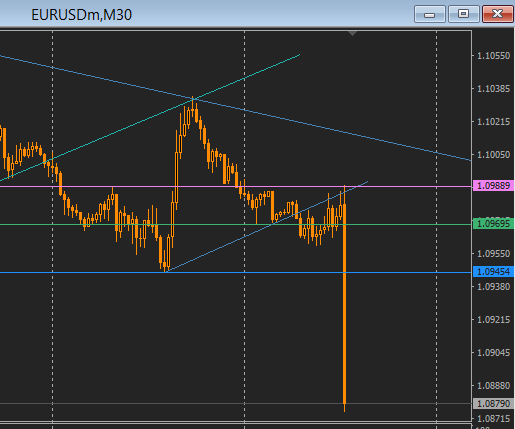Maximize the EURUSDm,M30 chart window
The width and height of the screenshot is (515, 429).
coord(463,14)
